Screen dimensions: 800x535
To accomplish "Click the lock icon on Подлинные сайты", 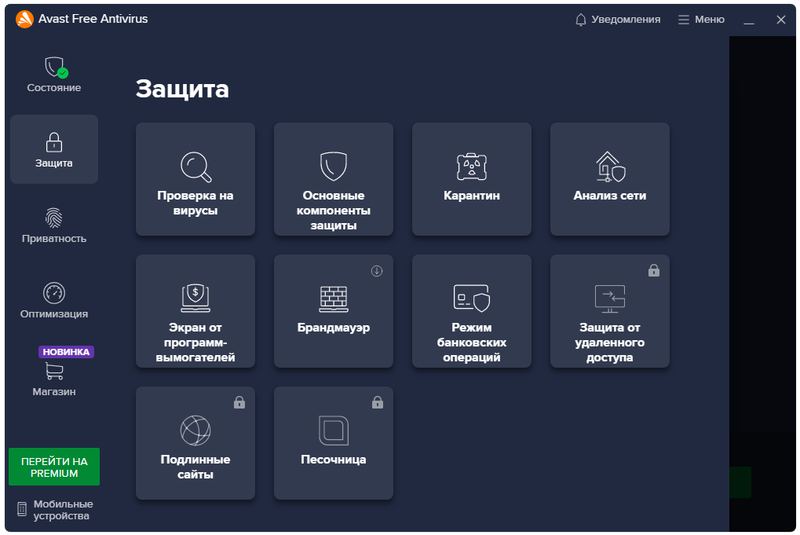I will [239, 402].
